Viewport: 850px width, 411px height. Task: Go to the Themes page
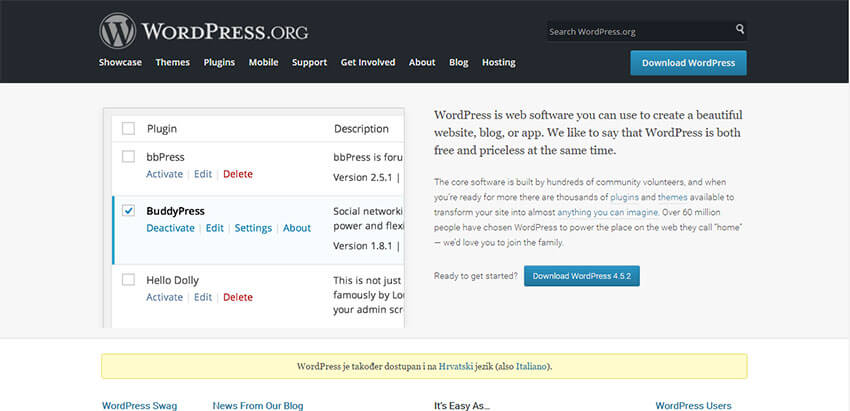pyautogui.click(x=172, y=62)
